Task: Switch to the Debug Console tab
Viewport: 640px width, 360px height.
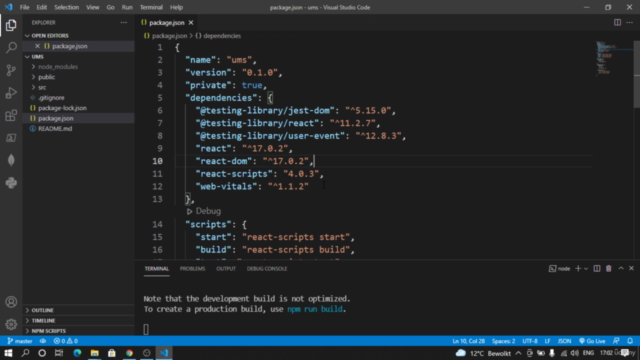Action: (x=267, y=269)
